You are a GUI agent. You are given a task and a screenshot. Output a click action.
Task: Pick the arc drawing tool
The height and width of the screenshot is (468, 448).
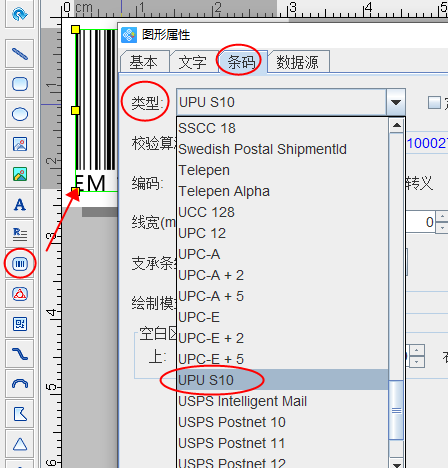click(x=20, y=384)
